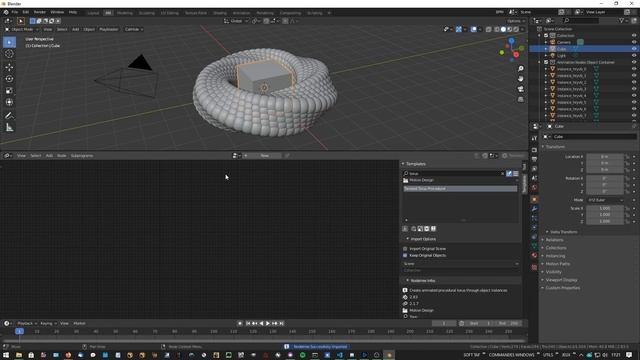Play the animation in reverse
640x360 pixels.
261,323
